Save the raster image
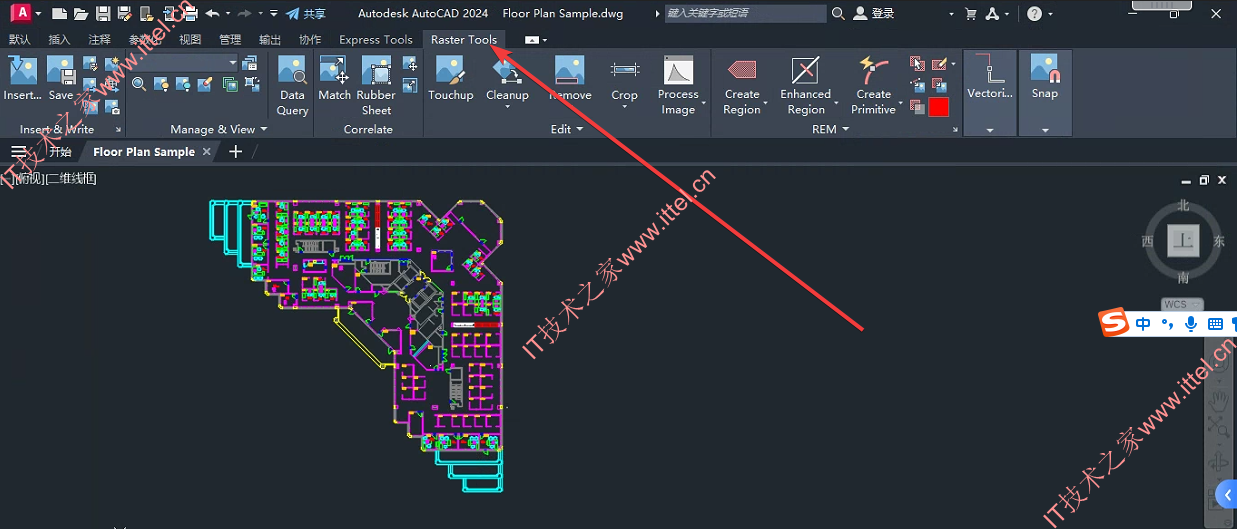This screenshot has width=1237, height=529. [x=61, y=79]
